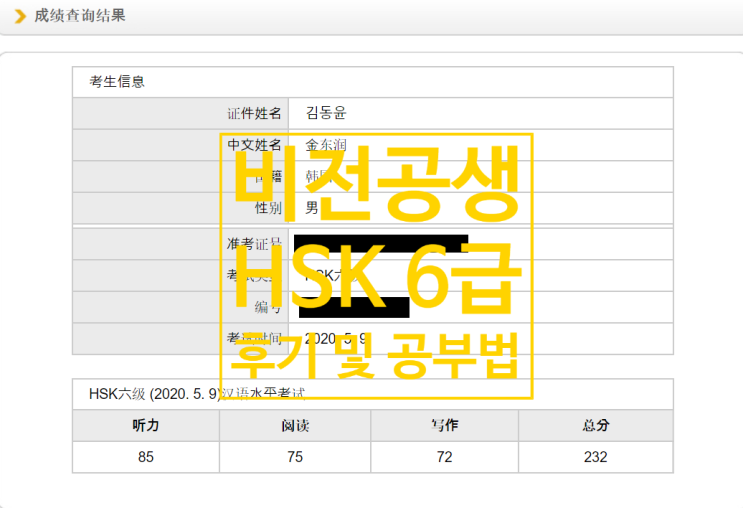Click the 写作 column header
The image size is (743, 508).
(x=444, y=426)
